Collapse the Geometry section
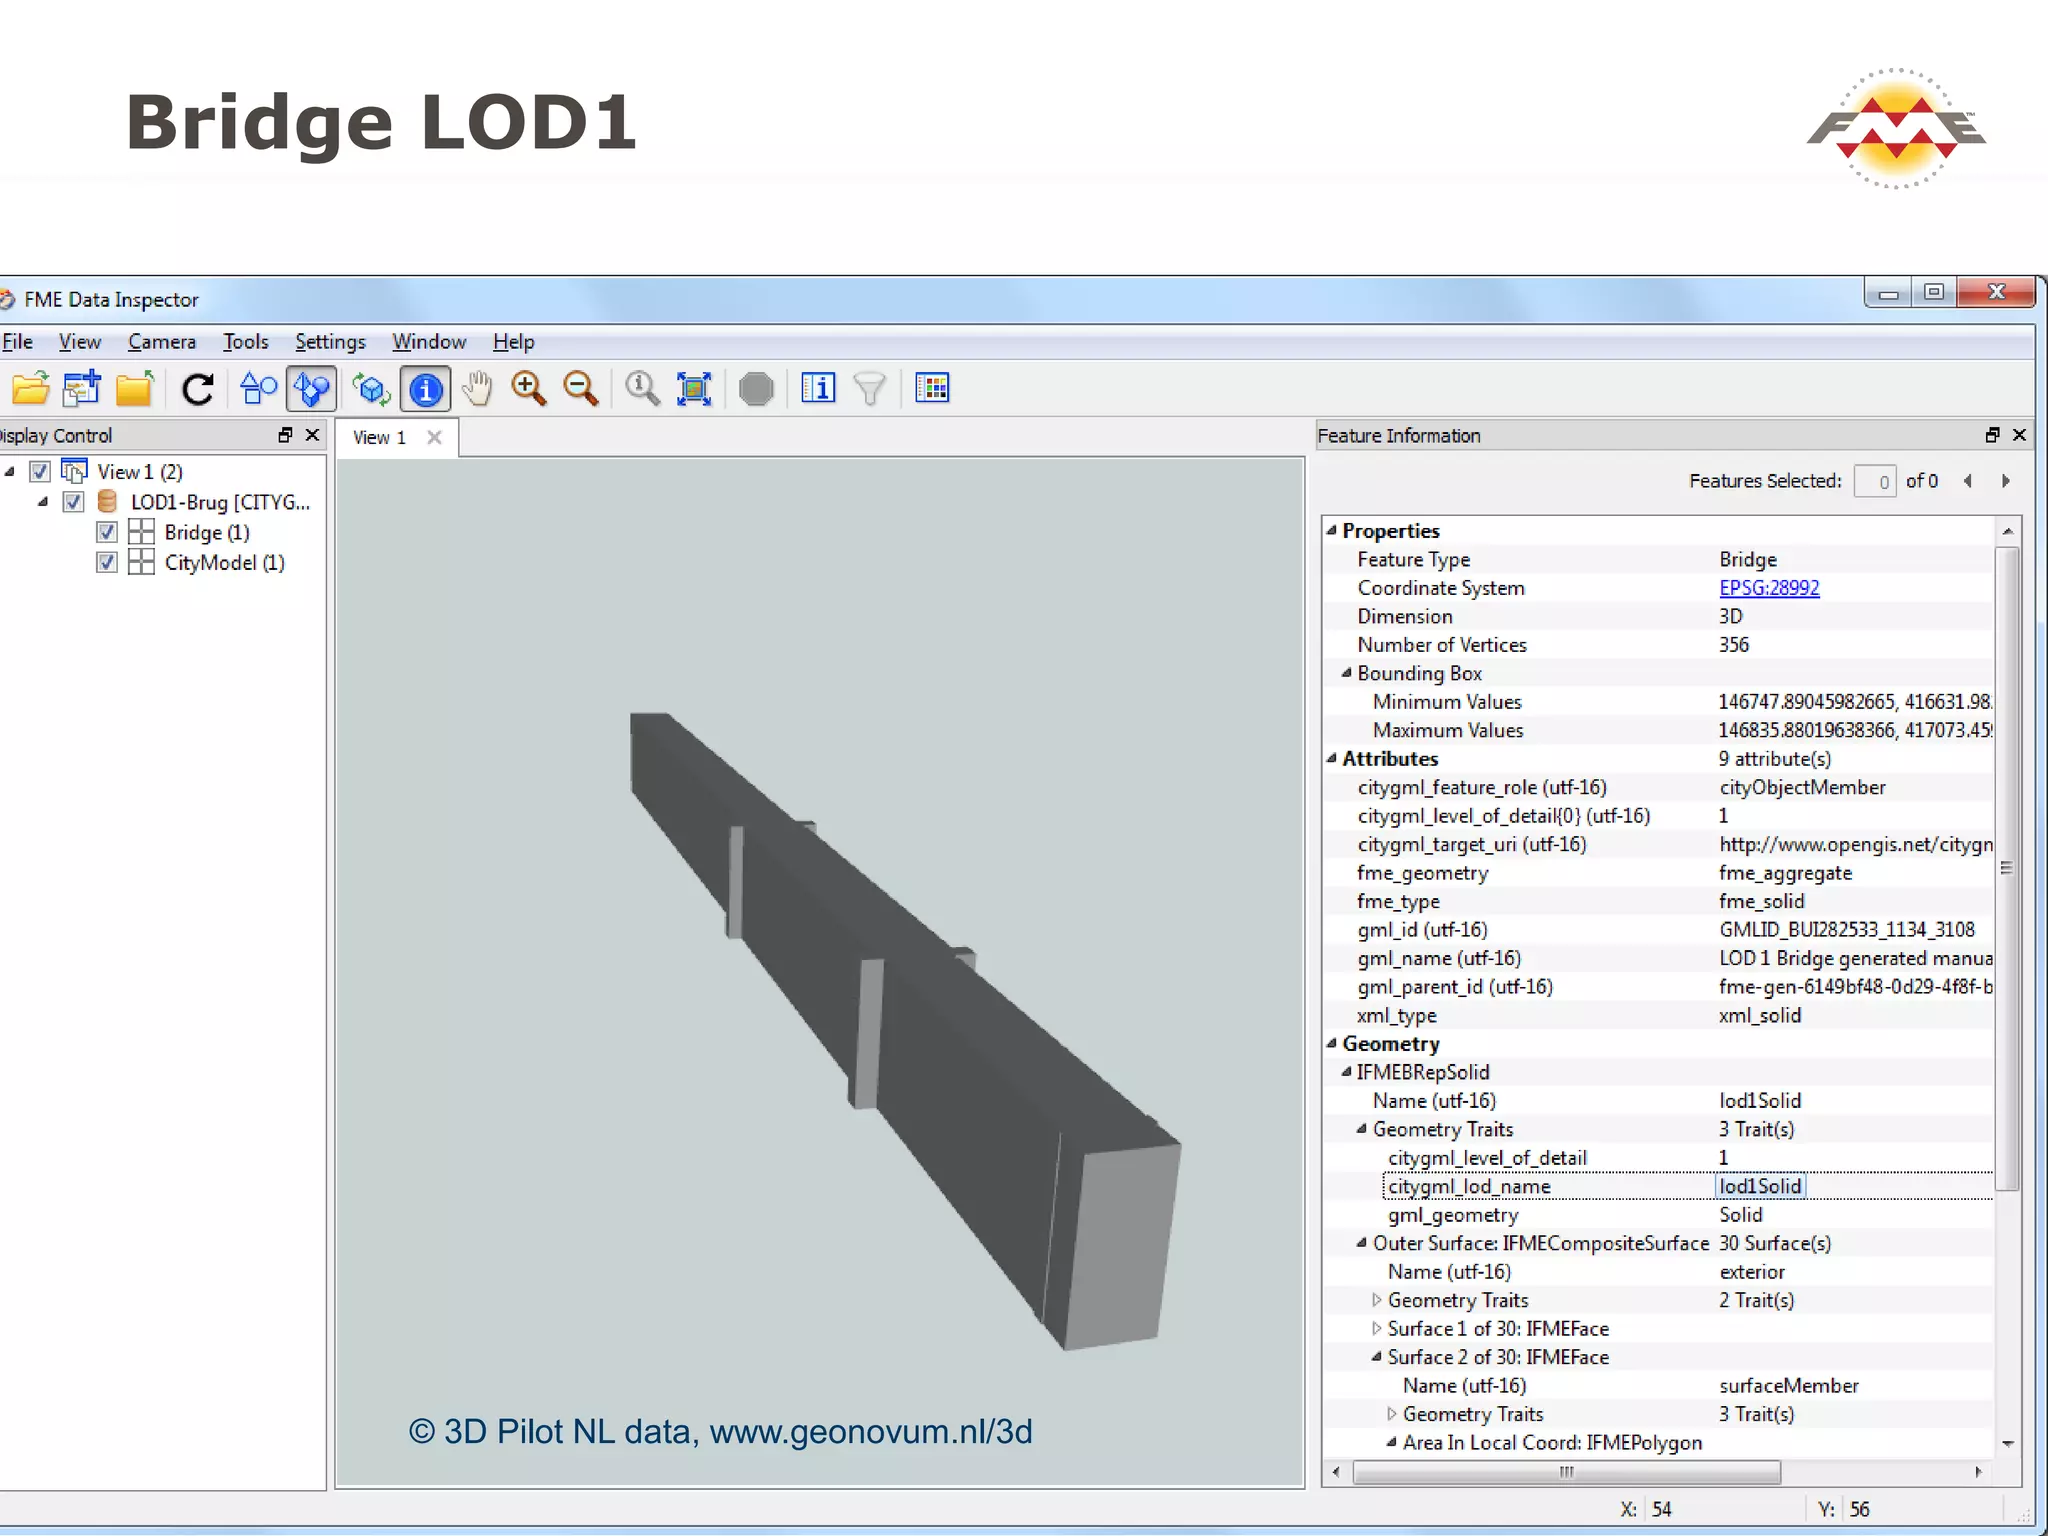 pyautogui.click(x=1332, y=1044)
